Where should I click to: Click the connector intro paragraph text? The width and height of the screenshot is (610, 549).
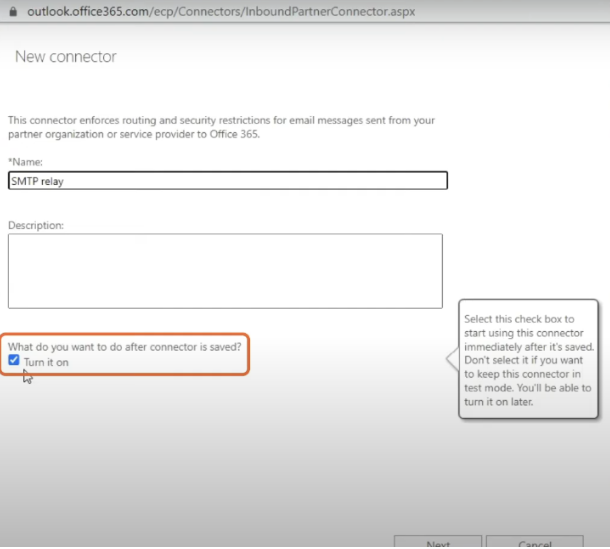pyautogui.click(x=220, y=128)
